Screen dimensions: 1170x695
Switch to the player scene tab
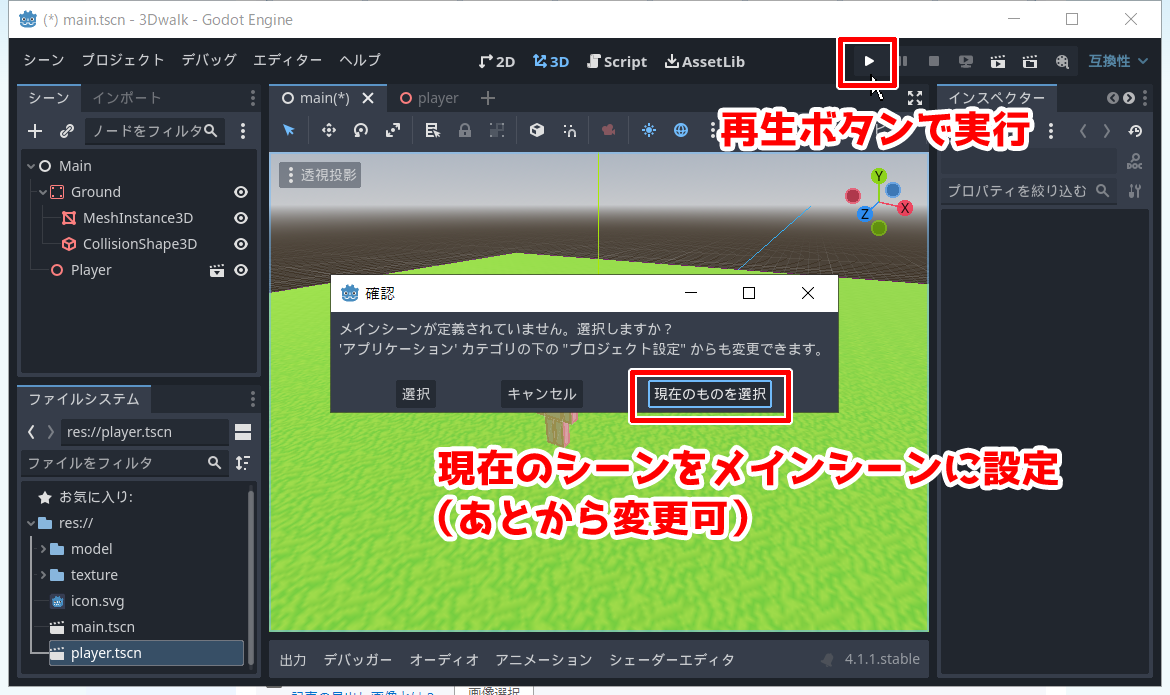click(429, 98)
